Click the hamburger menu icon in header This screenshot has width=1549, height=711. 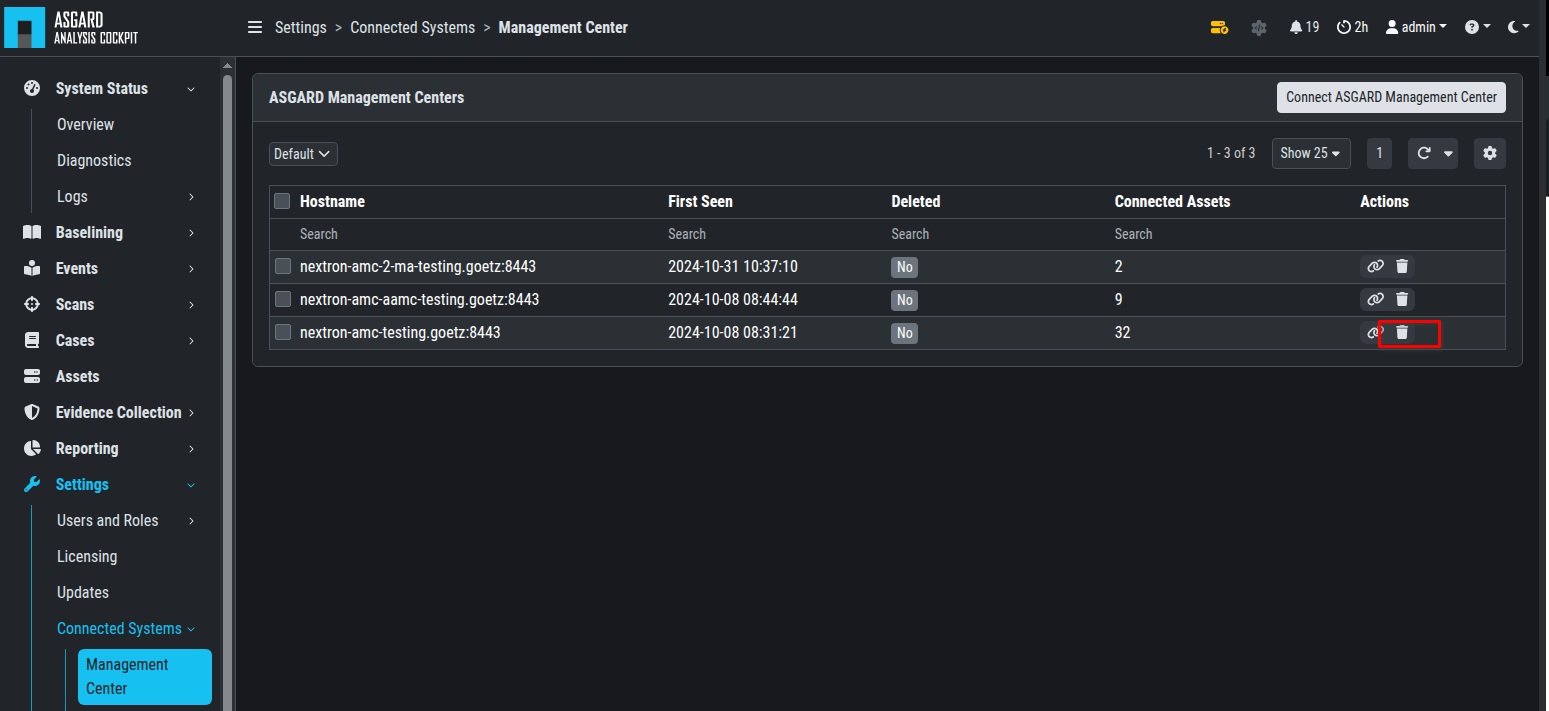[x=255, y=28]
